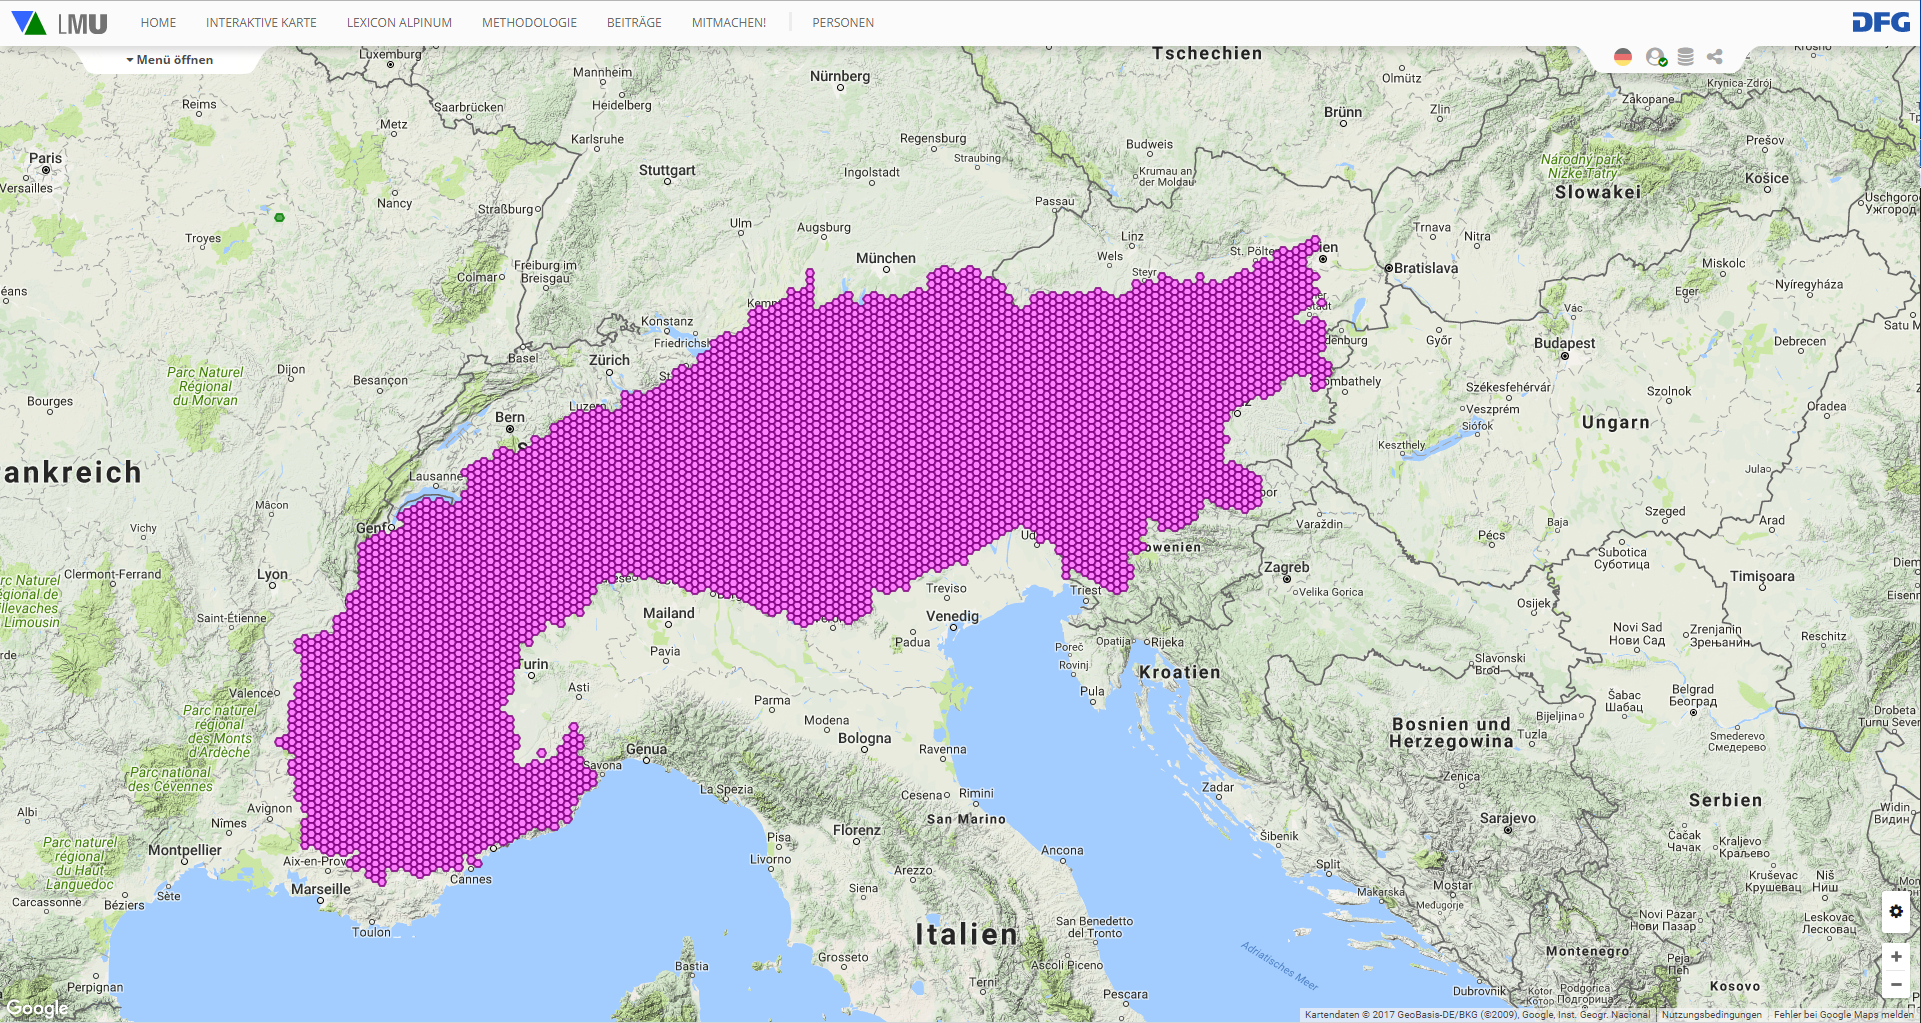Zoom in with the plus button

(x=1895, y=957)
